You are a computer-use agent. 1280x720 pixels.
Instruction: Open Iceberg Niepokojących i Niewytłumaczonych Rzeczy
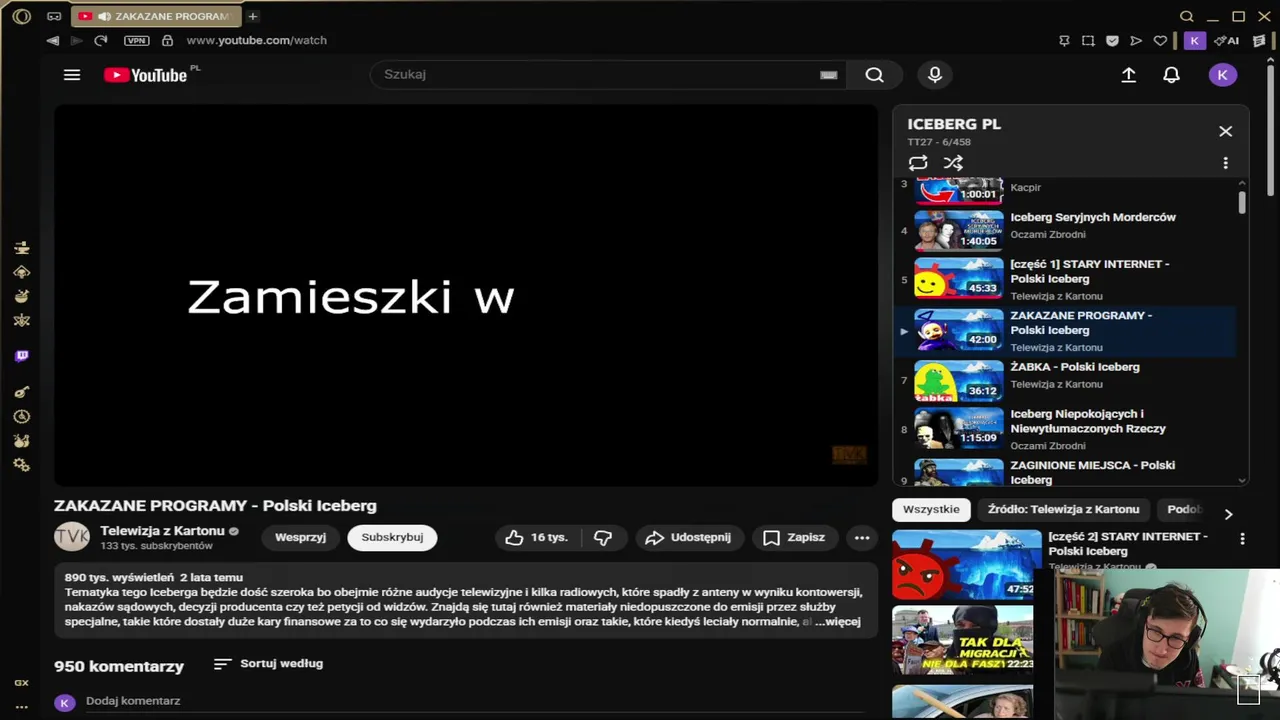click(1065, 429)
